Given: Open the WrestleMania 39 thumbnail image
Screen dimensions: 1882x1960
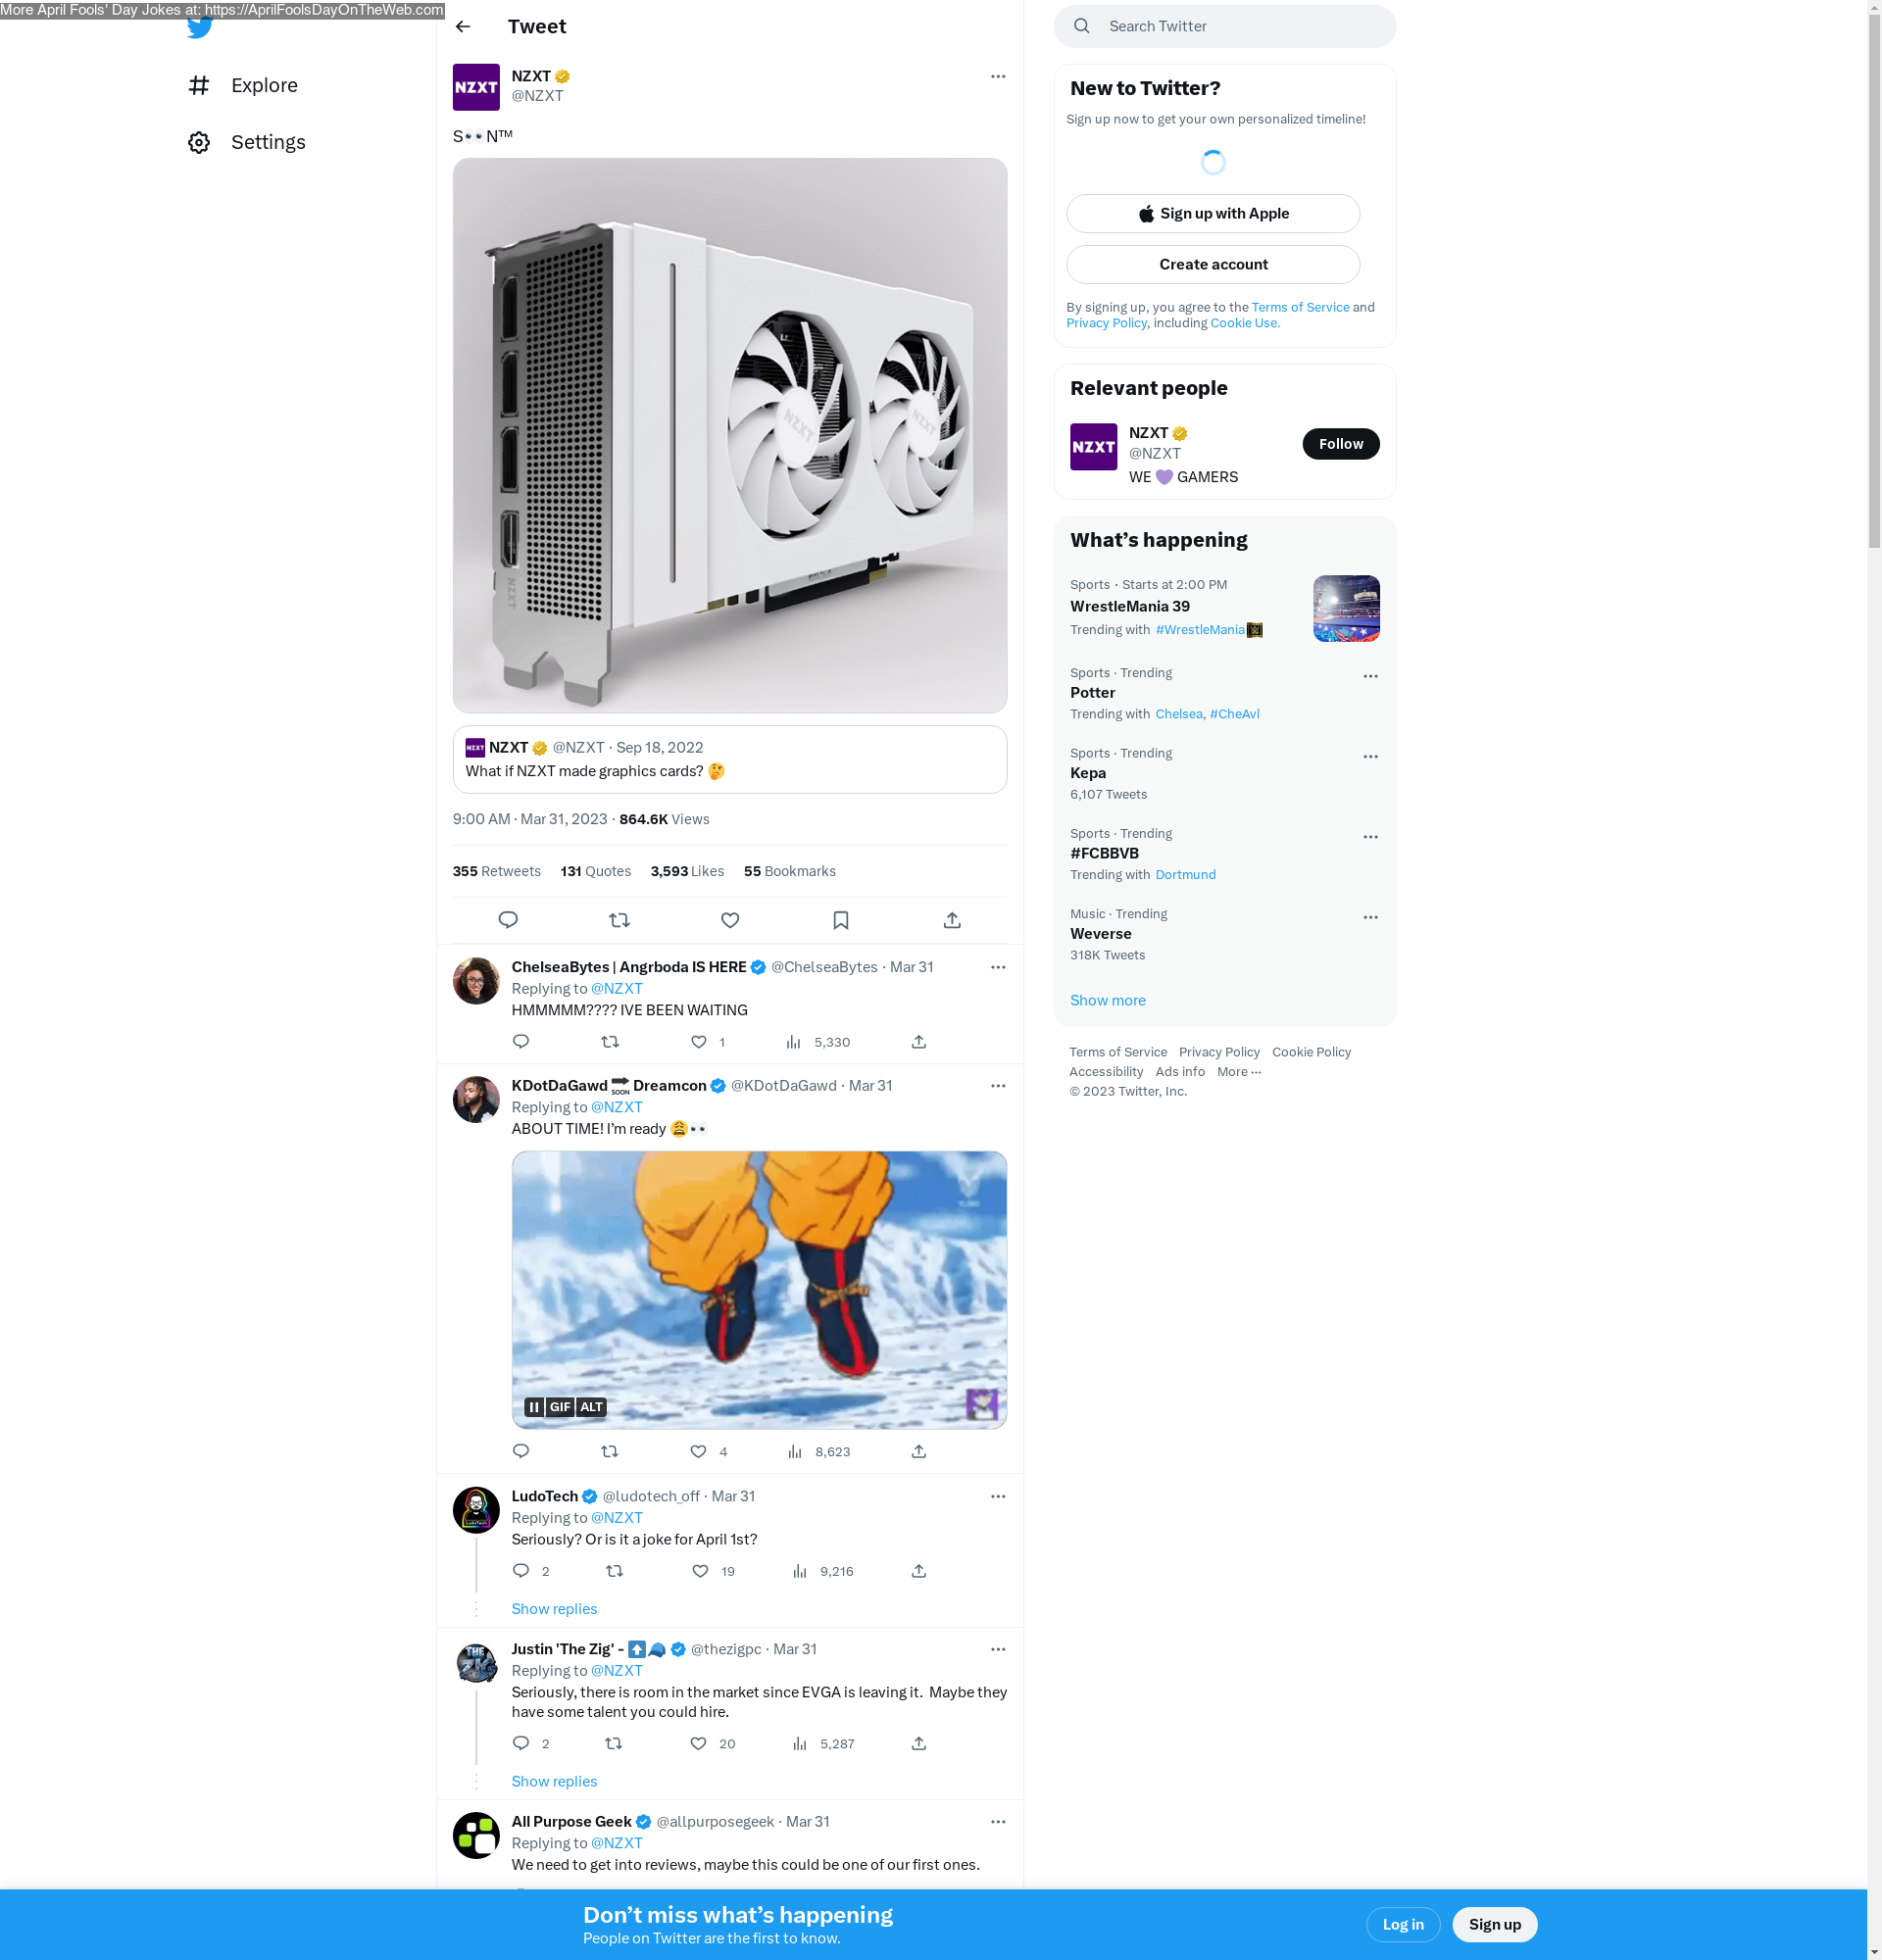Looking at the screenshot, I should [1346, 608].
